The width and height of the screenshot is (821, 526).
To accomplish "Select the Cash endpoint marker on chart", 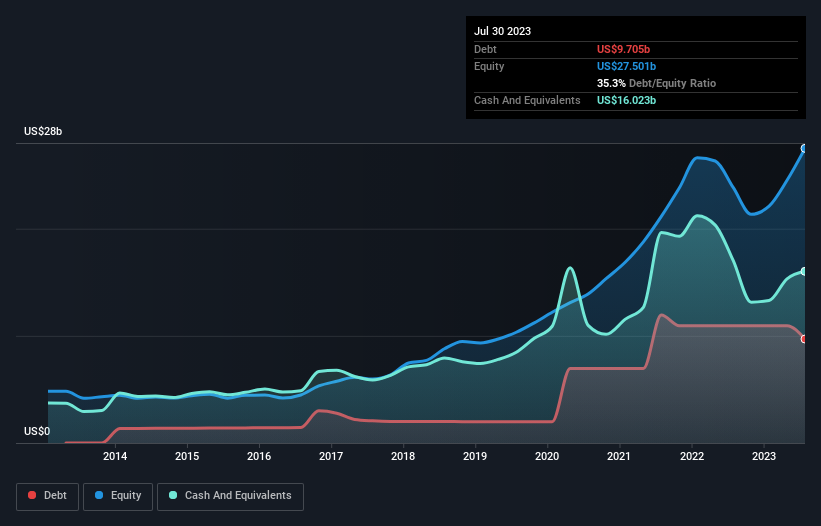I will (804, 272).
